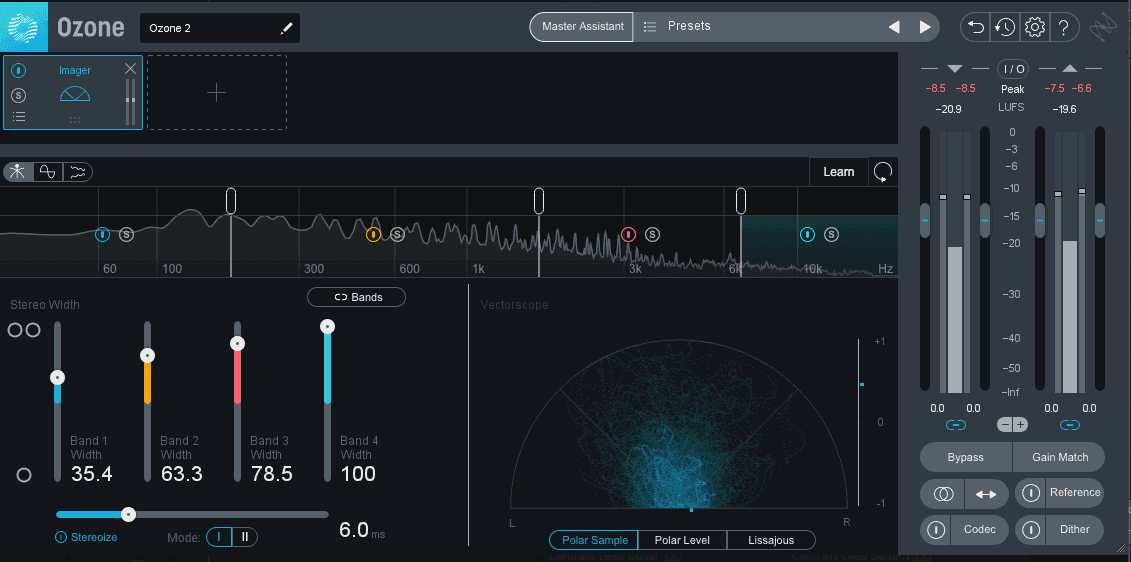Enable the Dither power toggle
Viewport: 1131px width, 562px height.
[1031, 530]
